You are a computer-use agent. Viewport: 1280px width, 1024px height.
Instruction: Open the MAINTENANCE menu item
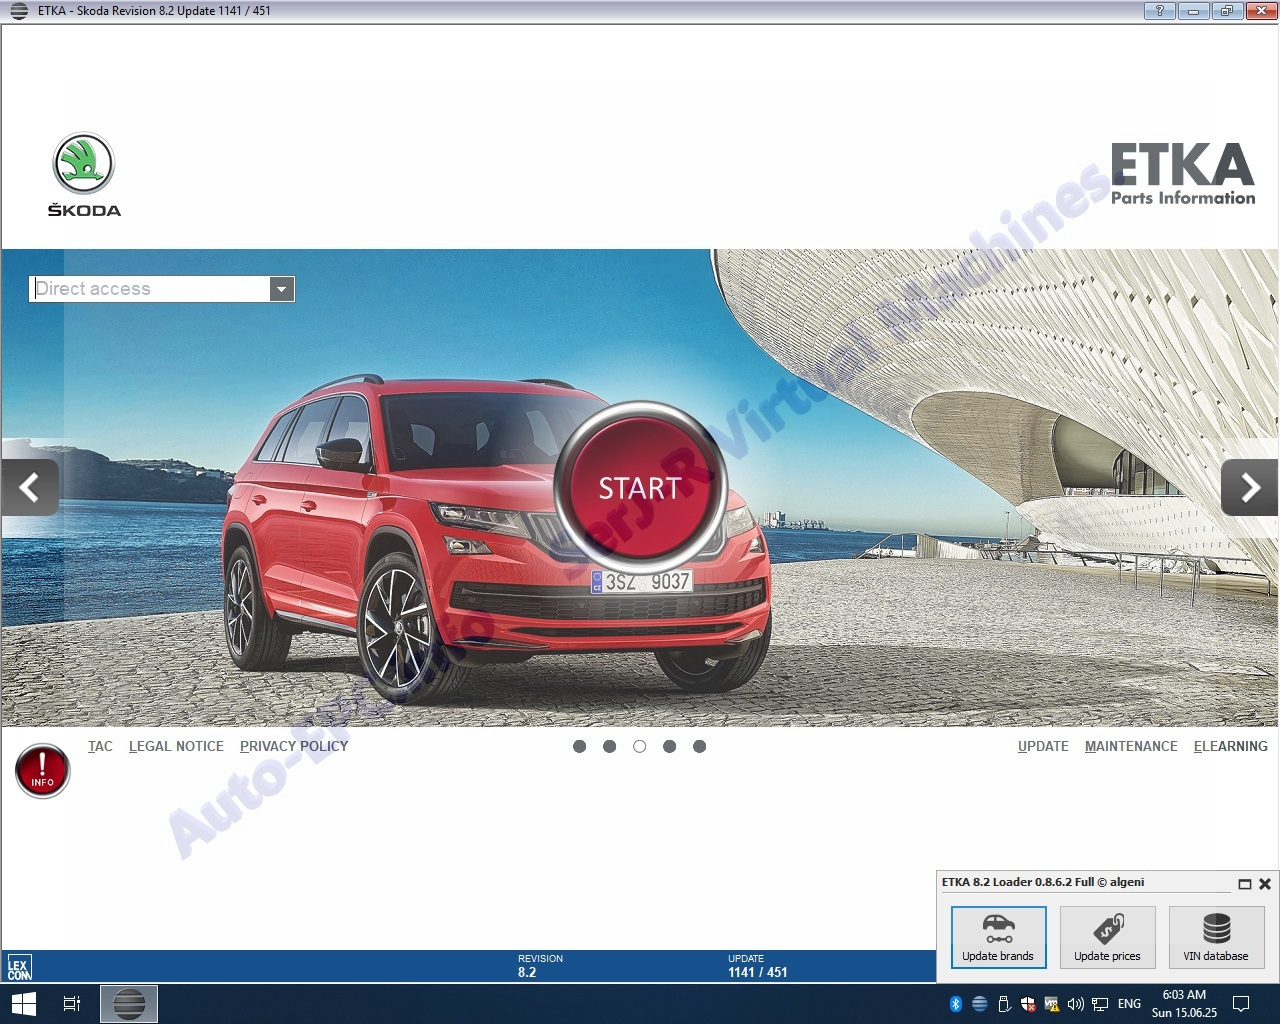coord(1131,746)
